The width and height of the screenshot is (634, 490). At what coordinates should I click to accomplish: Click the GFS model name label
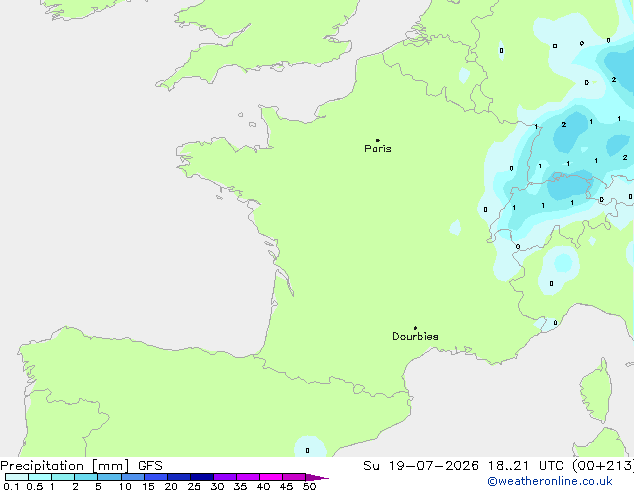coord(150,466)
